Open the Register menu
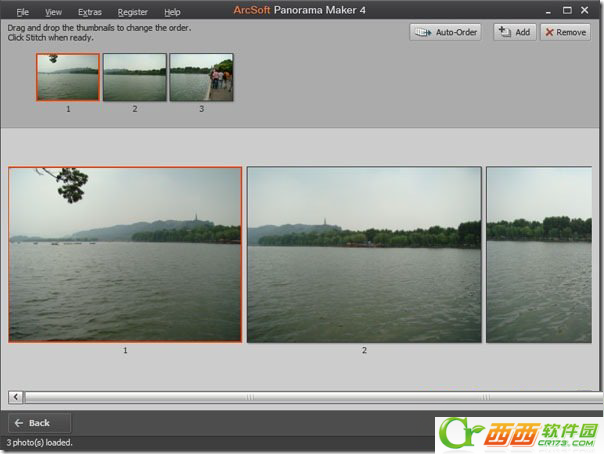 (133, 12)
